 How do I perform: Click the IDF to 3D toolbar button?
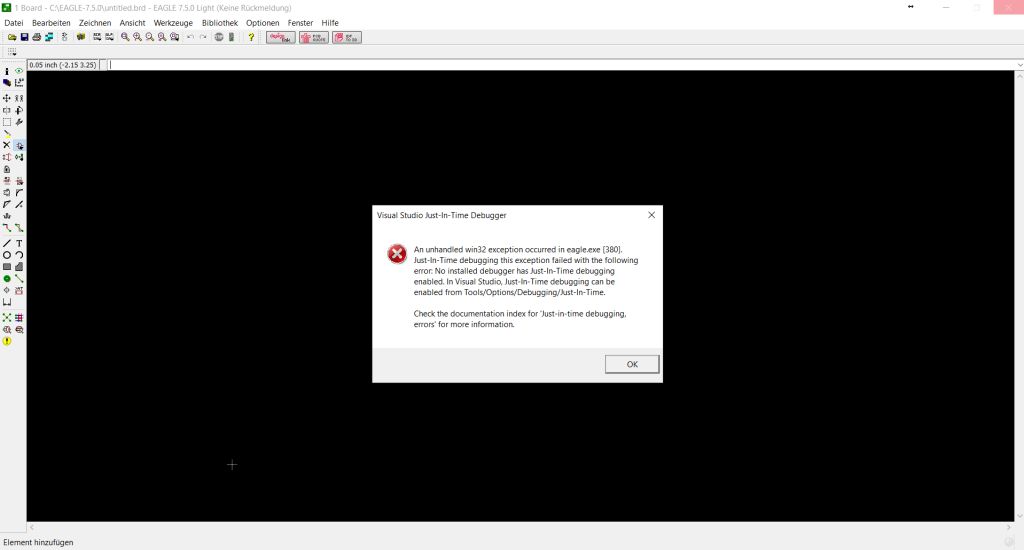[x=347, y=37]
